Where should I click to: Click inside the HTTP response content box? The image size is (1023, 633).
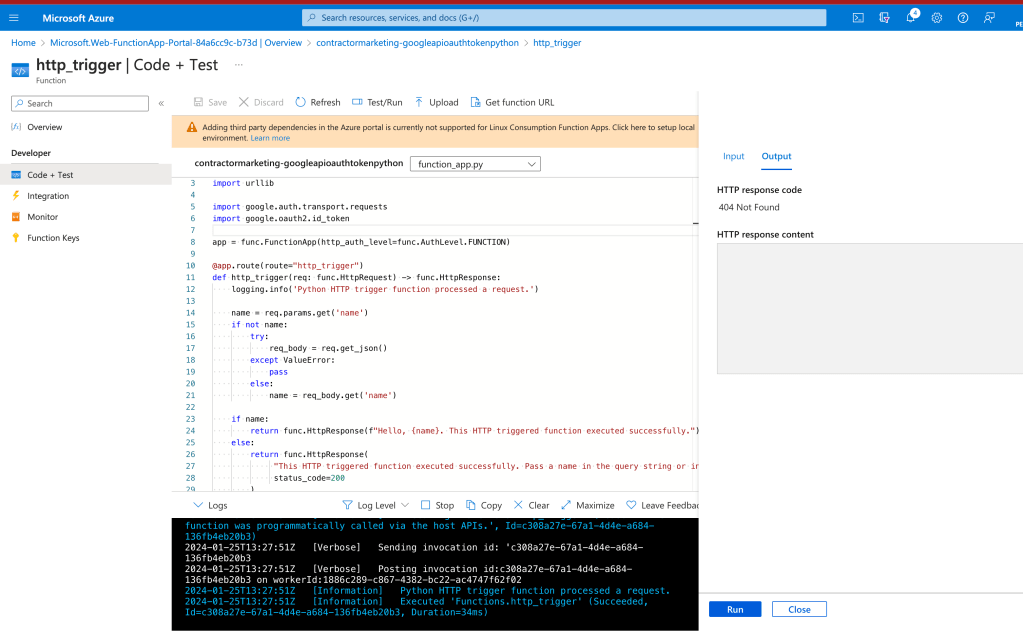click(870, 309)
